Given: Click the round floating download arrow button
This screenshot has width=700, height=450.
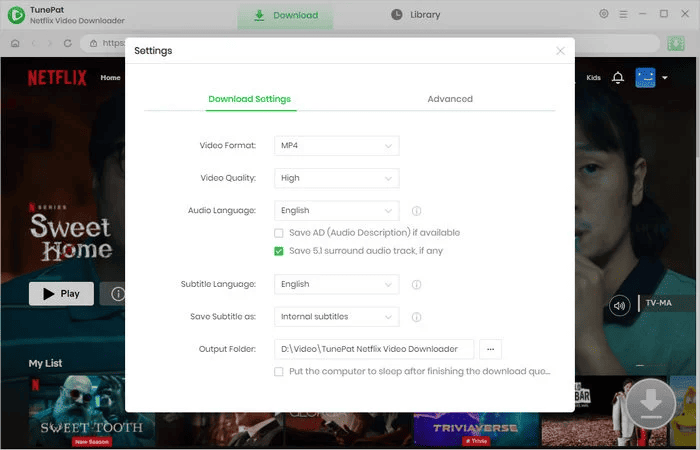Looking at the screenshot, I should (x=651, y=404).
